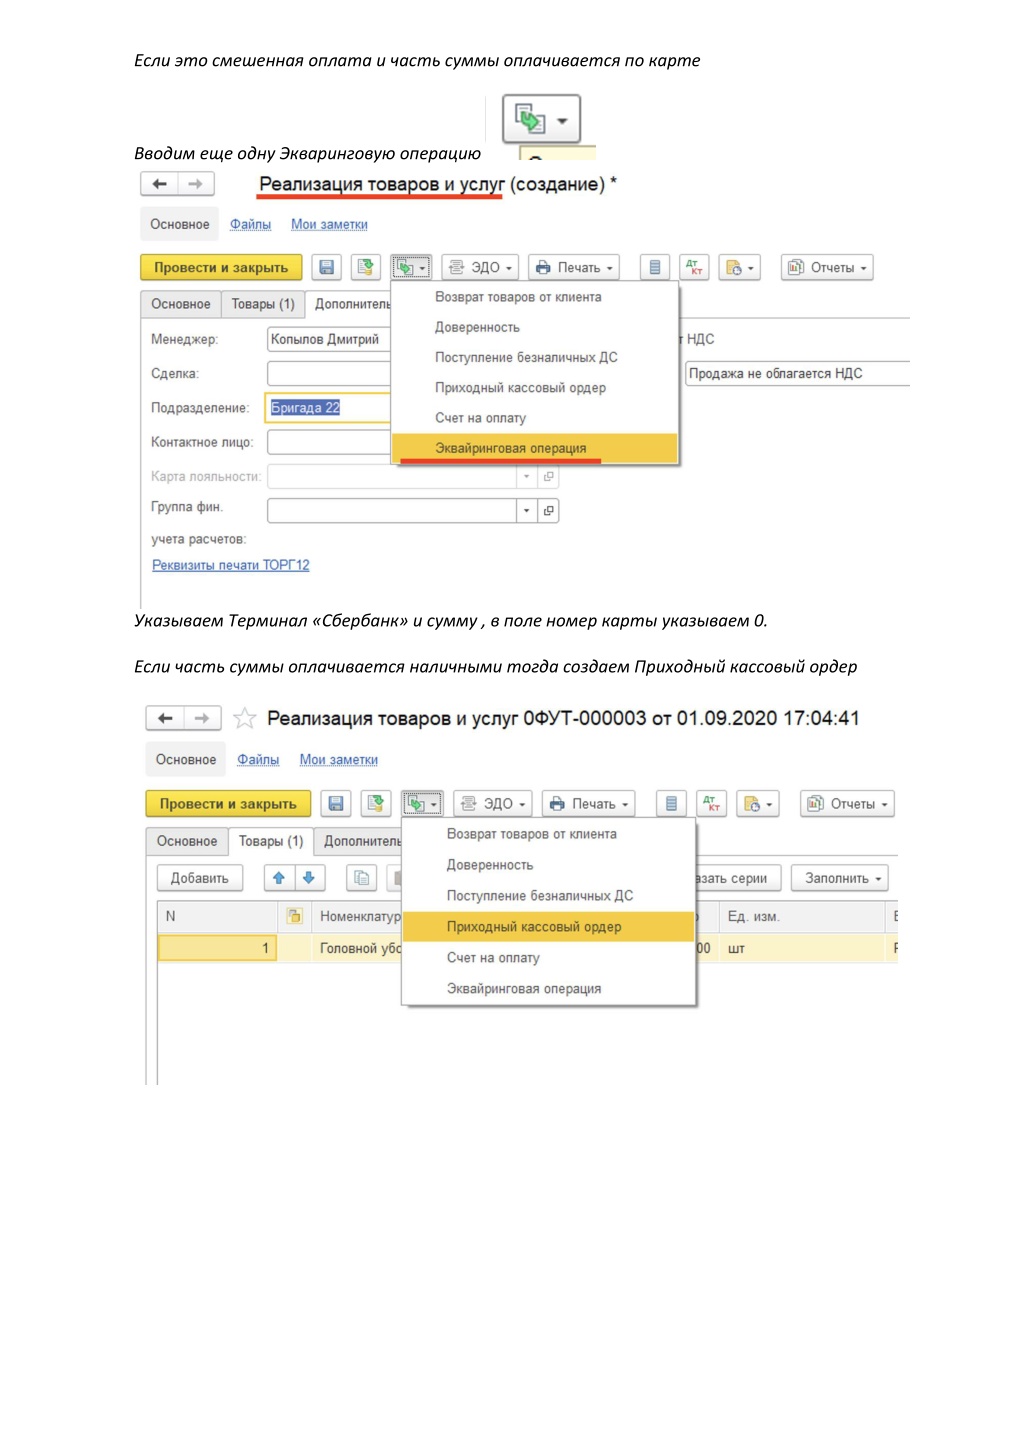This screenshot has height=1447, width=1023.
Task: Open the create-based-on menu in the creation form
Action: click(x=411, y=267)
